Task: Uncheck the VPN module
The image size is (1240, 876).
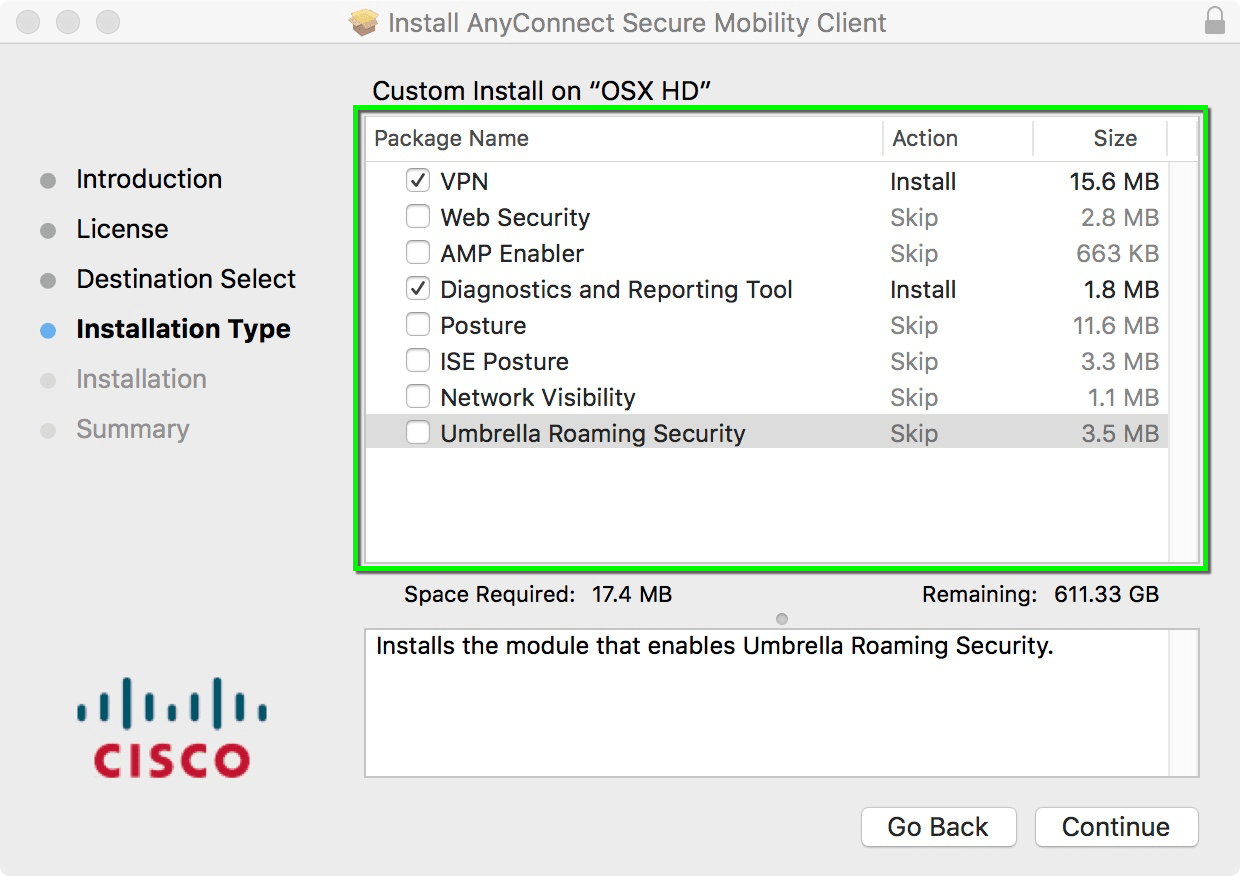Action: point(418,180)
